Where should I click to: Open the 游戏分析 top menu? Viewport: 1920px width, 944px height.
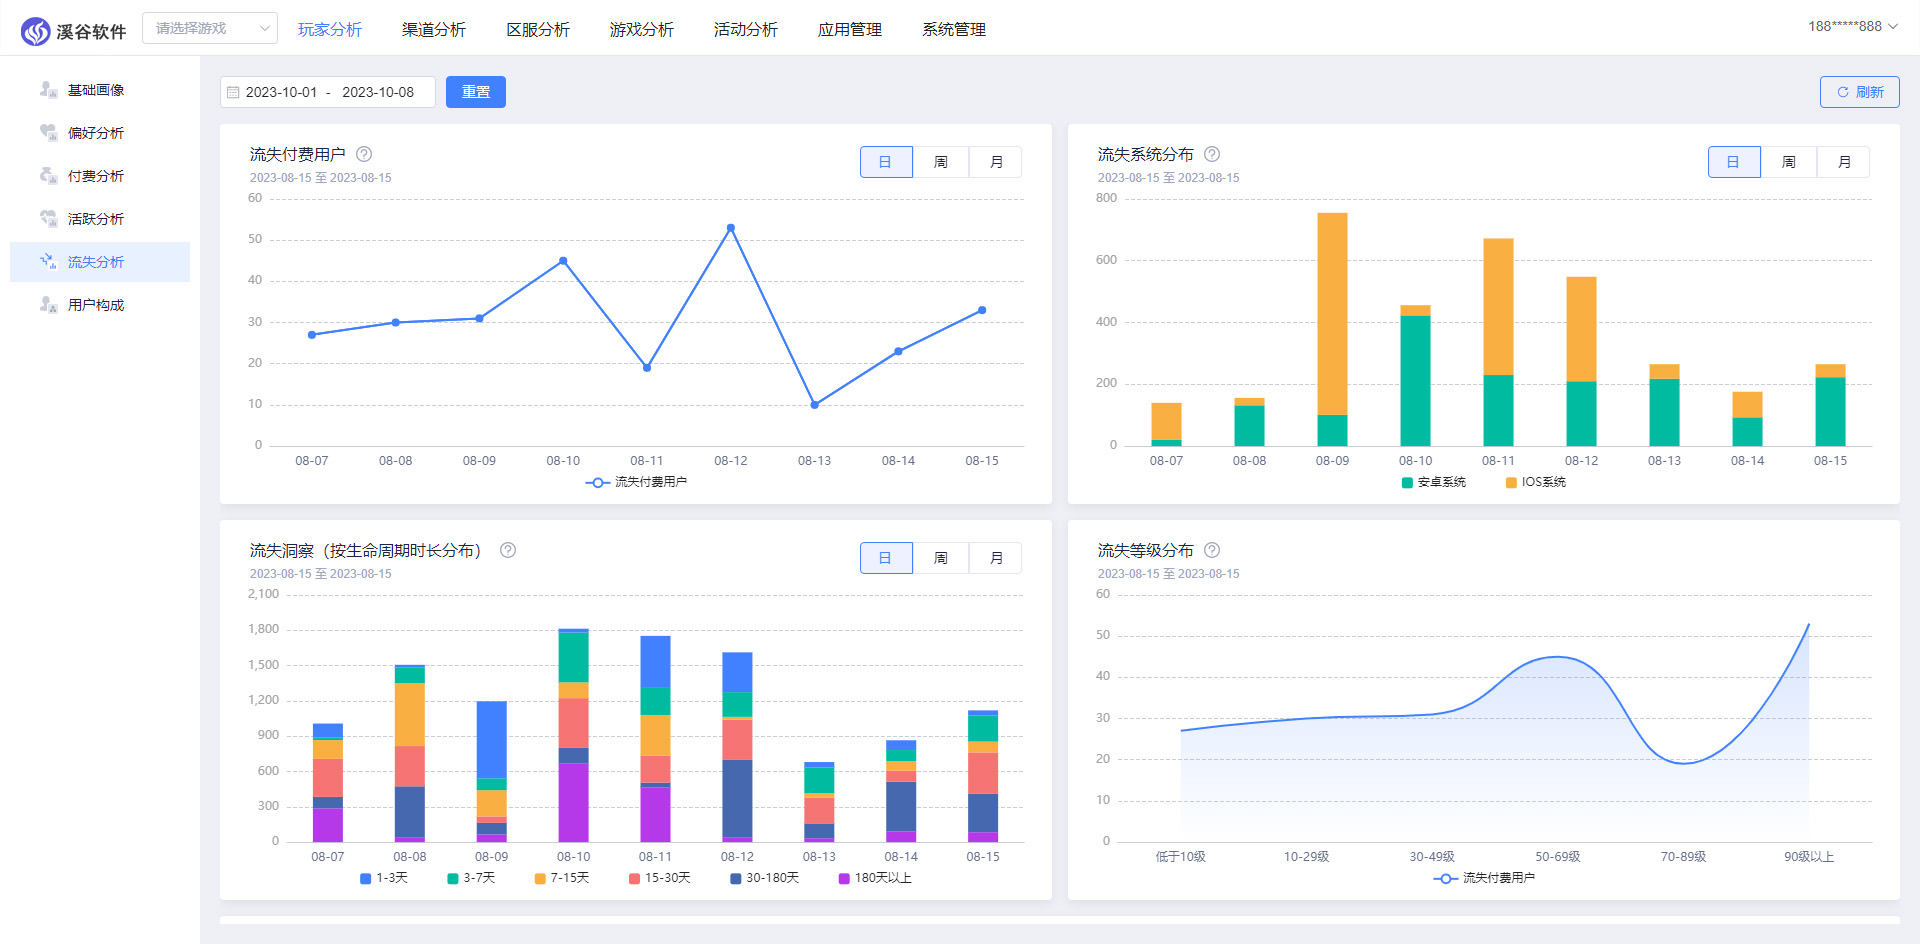tap(642, 30)
